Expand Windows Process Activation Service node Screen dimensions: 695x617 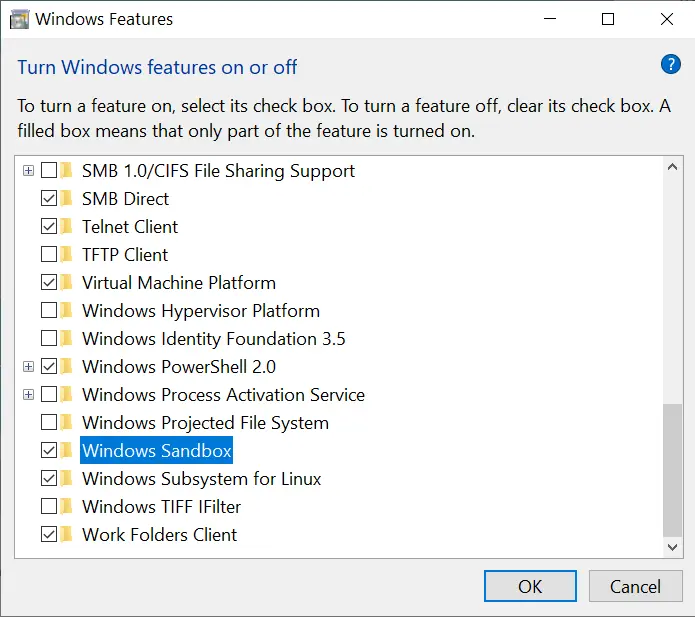(28, 394)
